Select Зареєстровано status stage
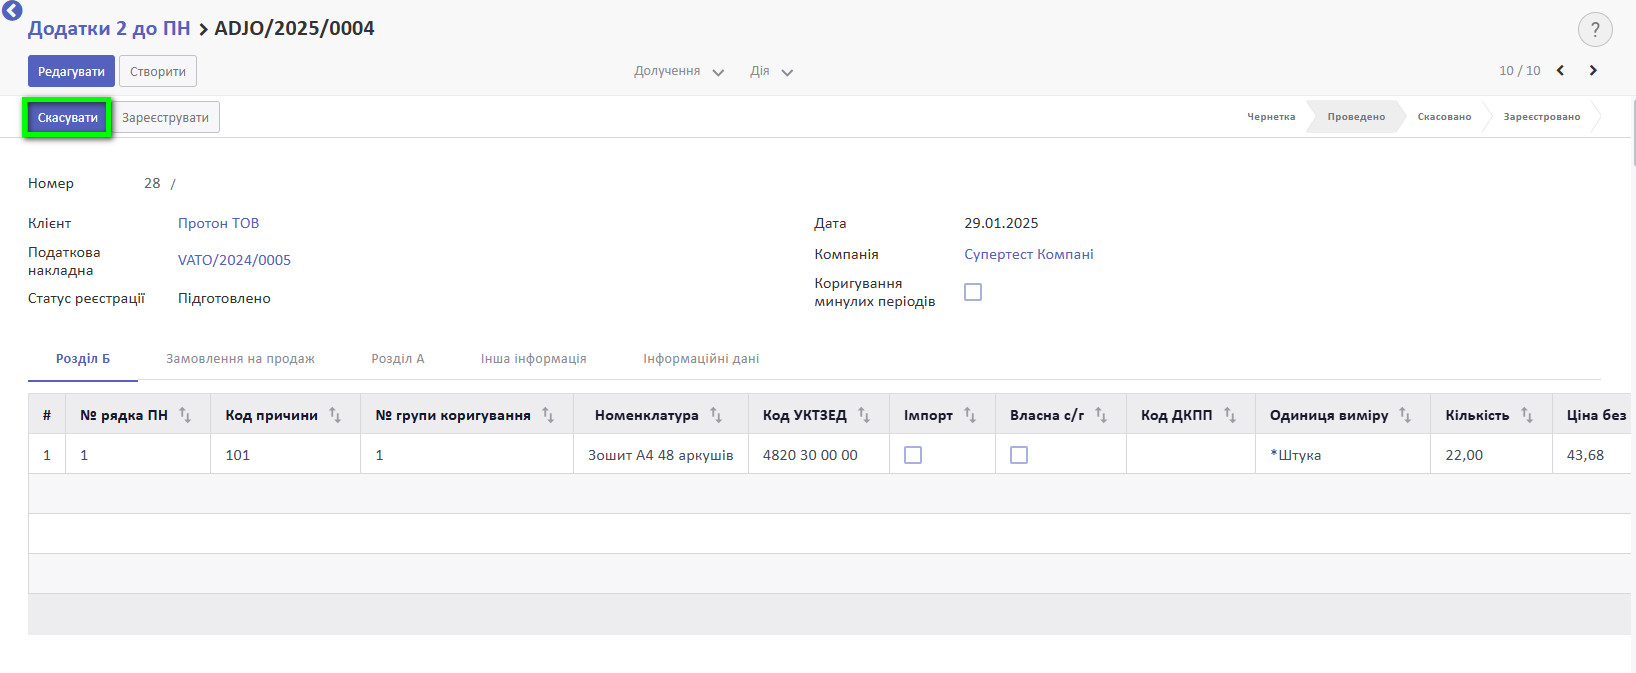Screen dimensions: 1636x673 tap(1542, 117)
